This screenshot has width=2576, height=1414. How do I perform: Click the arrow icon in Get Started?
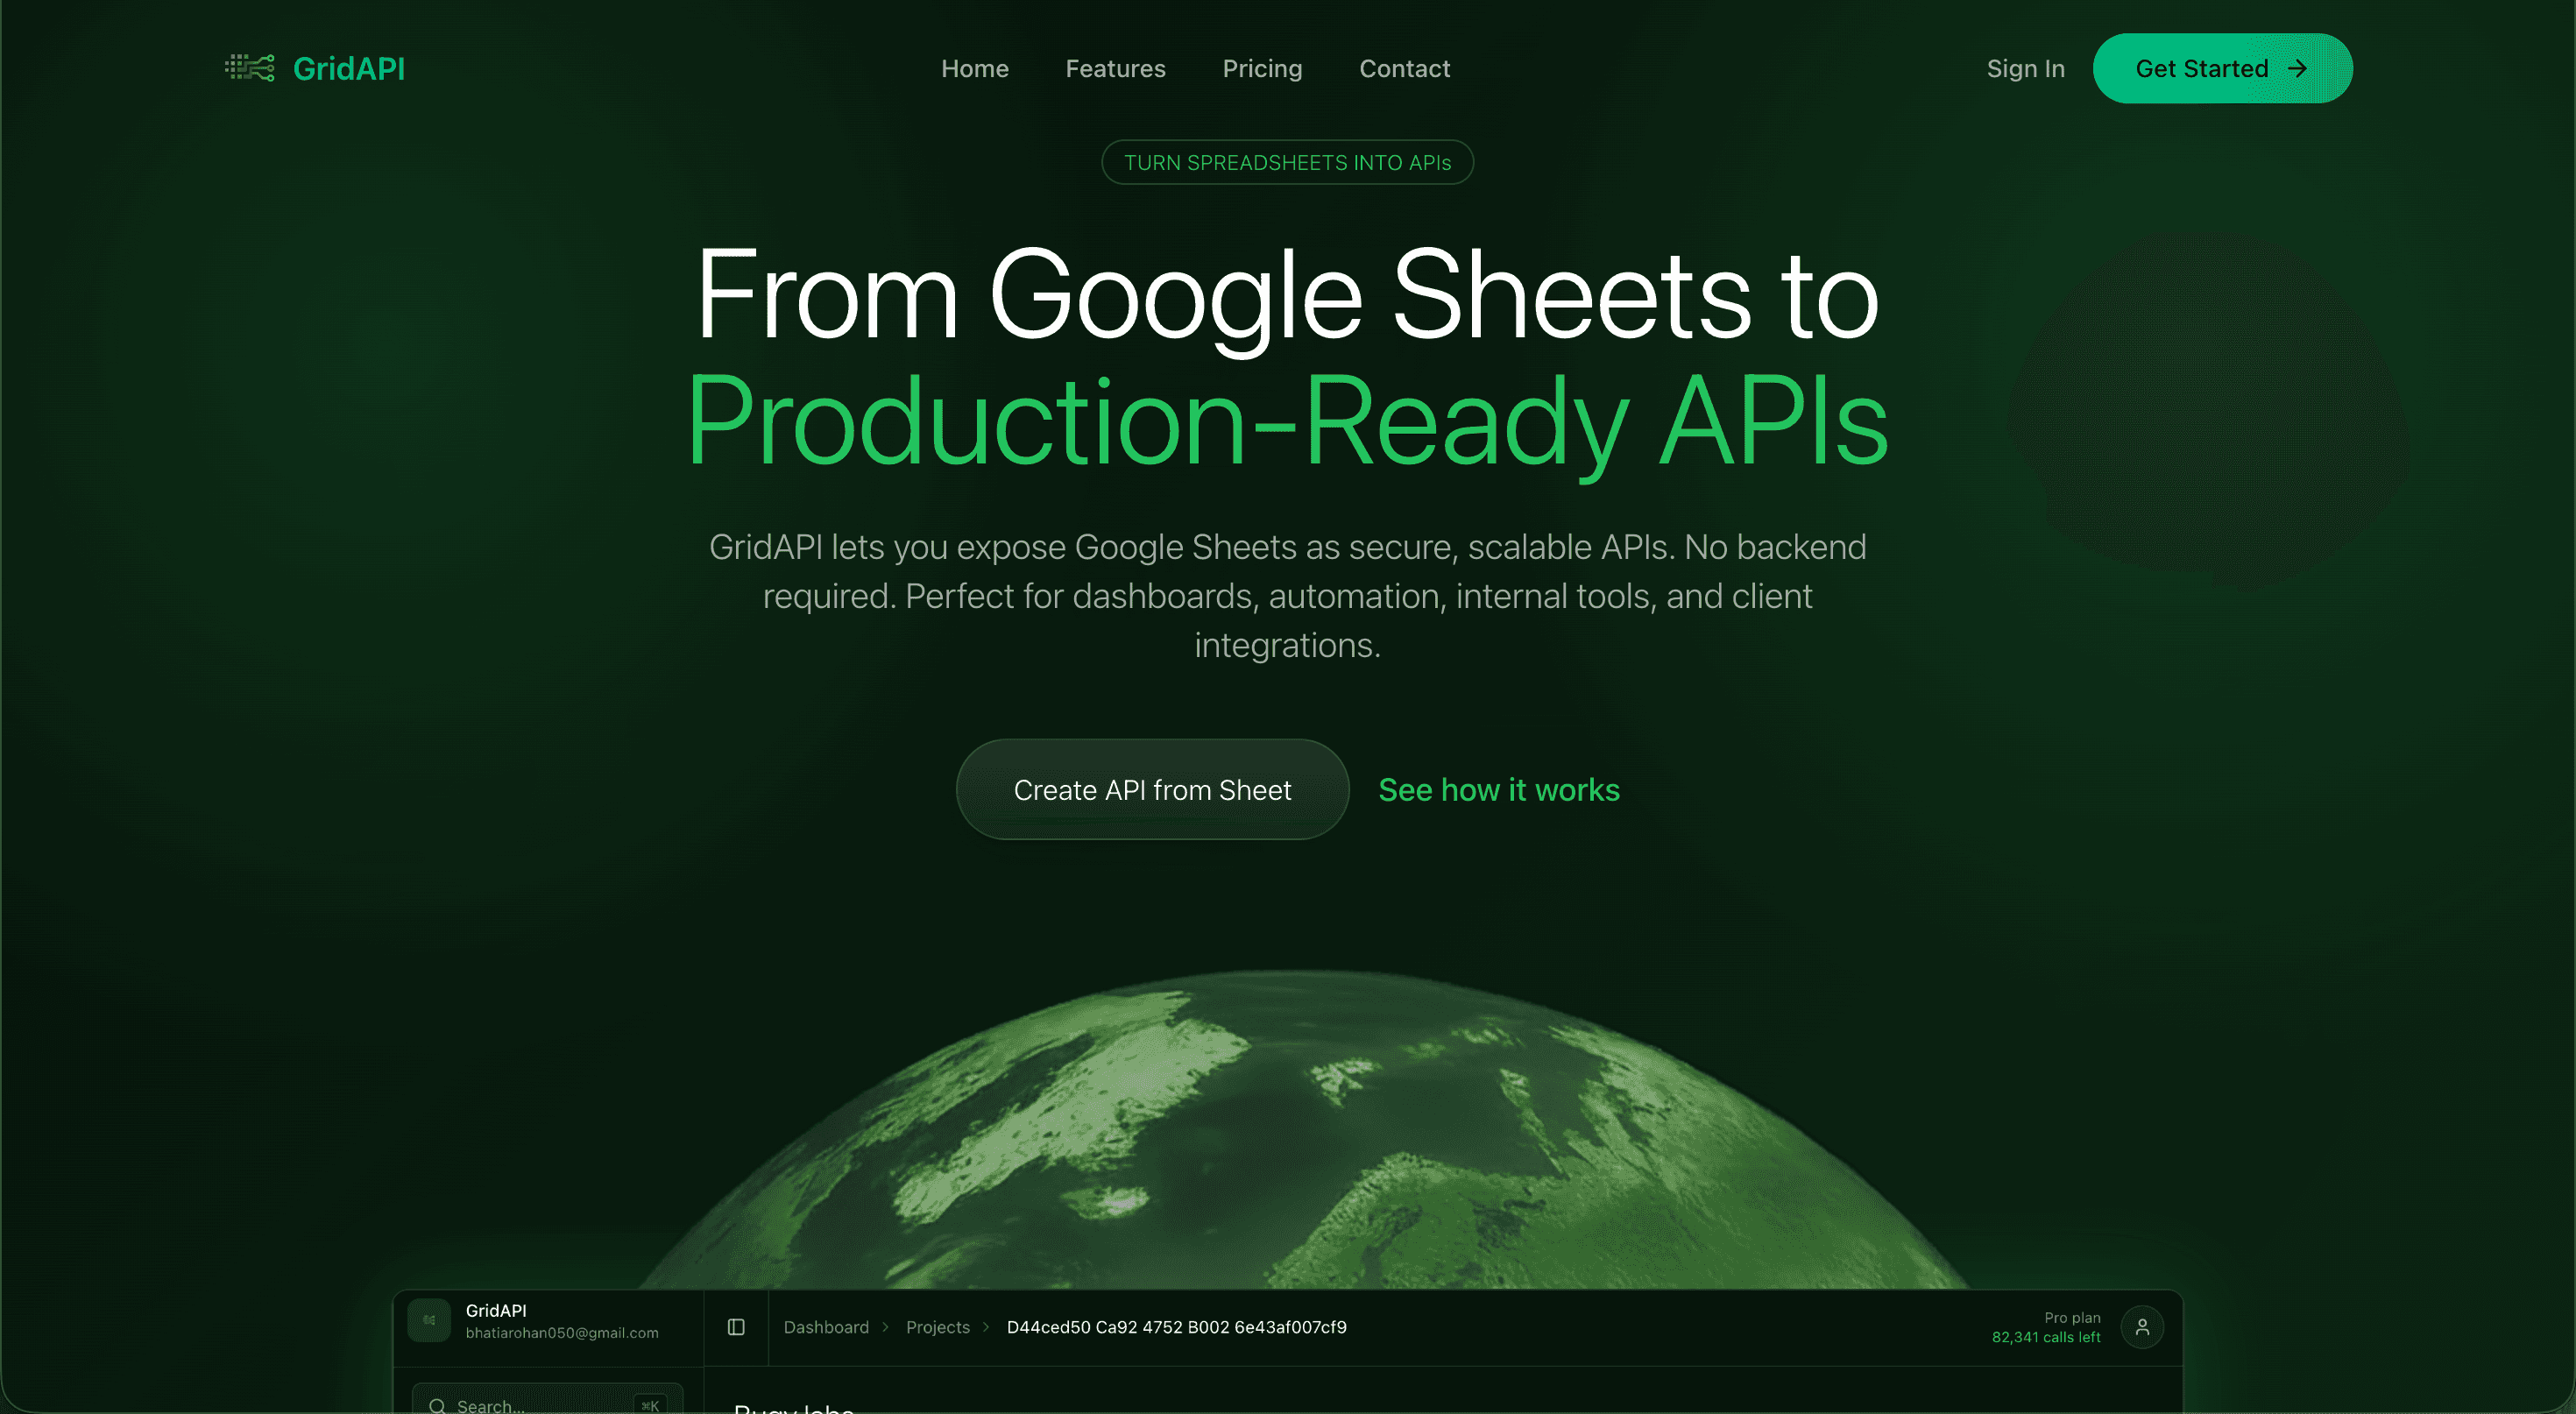pyautogui.click(x=2298, y=68)
